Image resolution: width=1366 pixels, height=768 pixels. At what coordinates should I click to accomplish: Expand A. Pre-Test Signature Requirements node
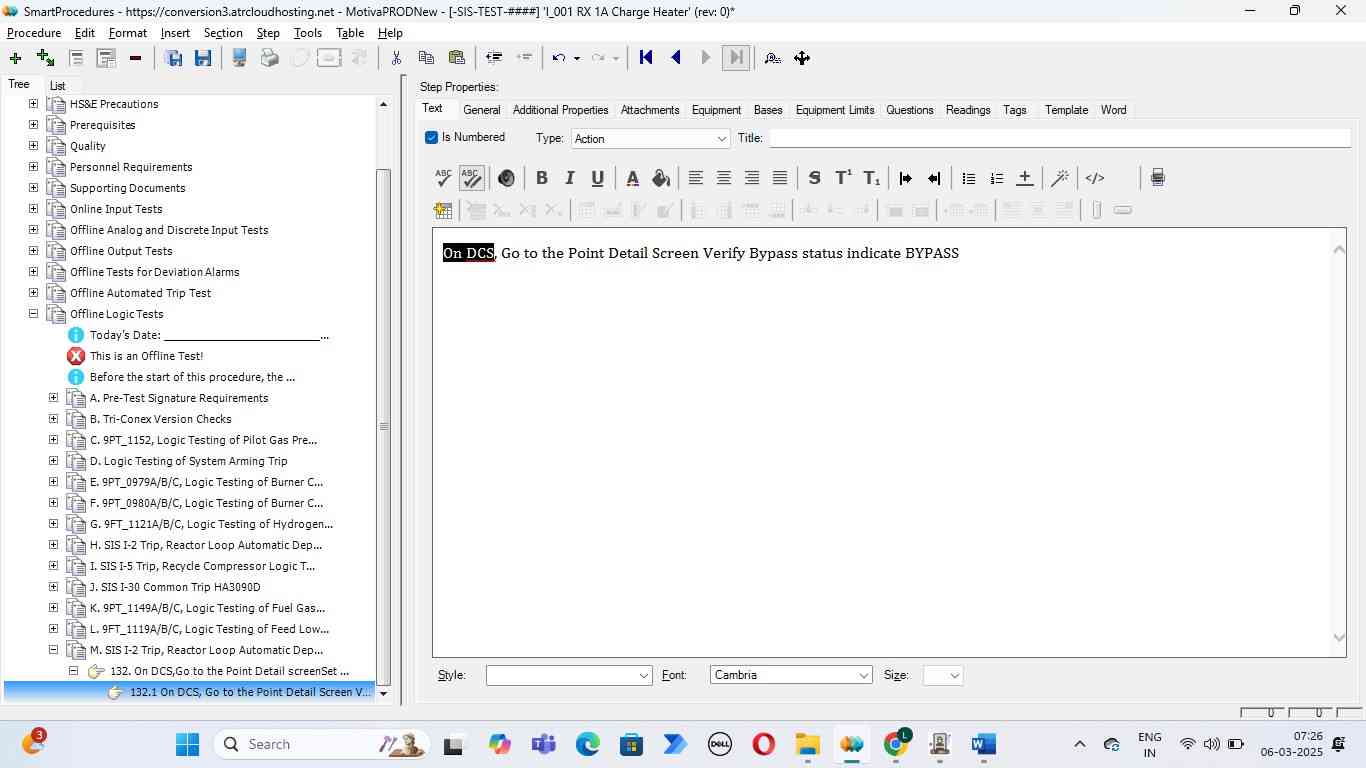[53, 398]
